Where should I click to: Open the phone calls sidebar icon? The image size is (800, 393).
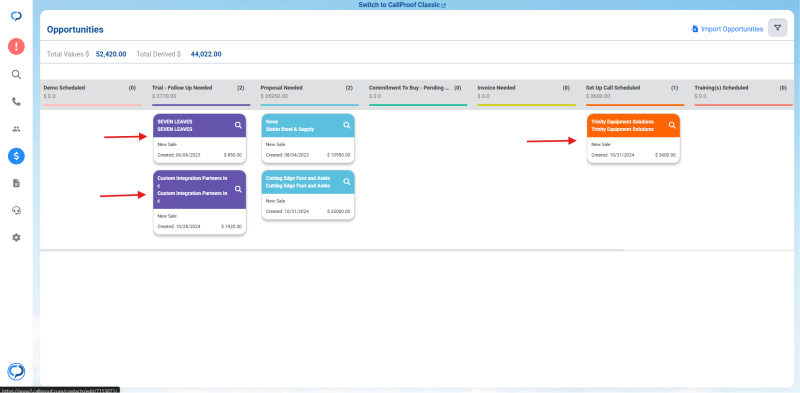[x=16, y=102]
